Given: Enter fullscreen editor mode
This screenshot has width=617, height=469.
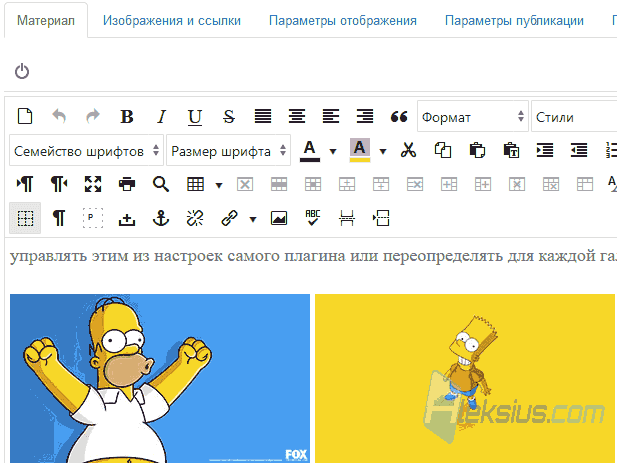Looking at the screenshot, I should [x=93, y=184].
